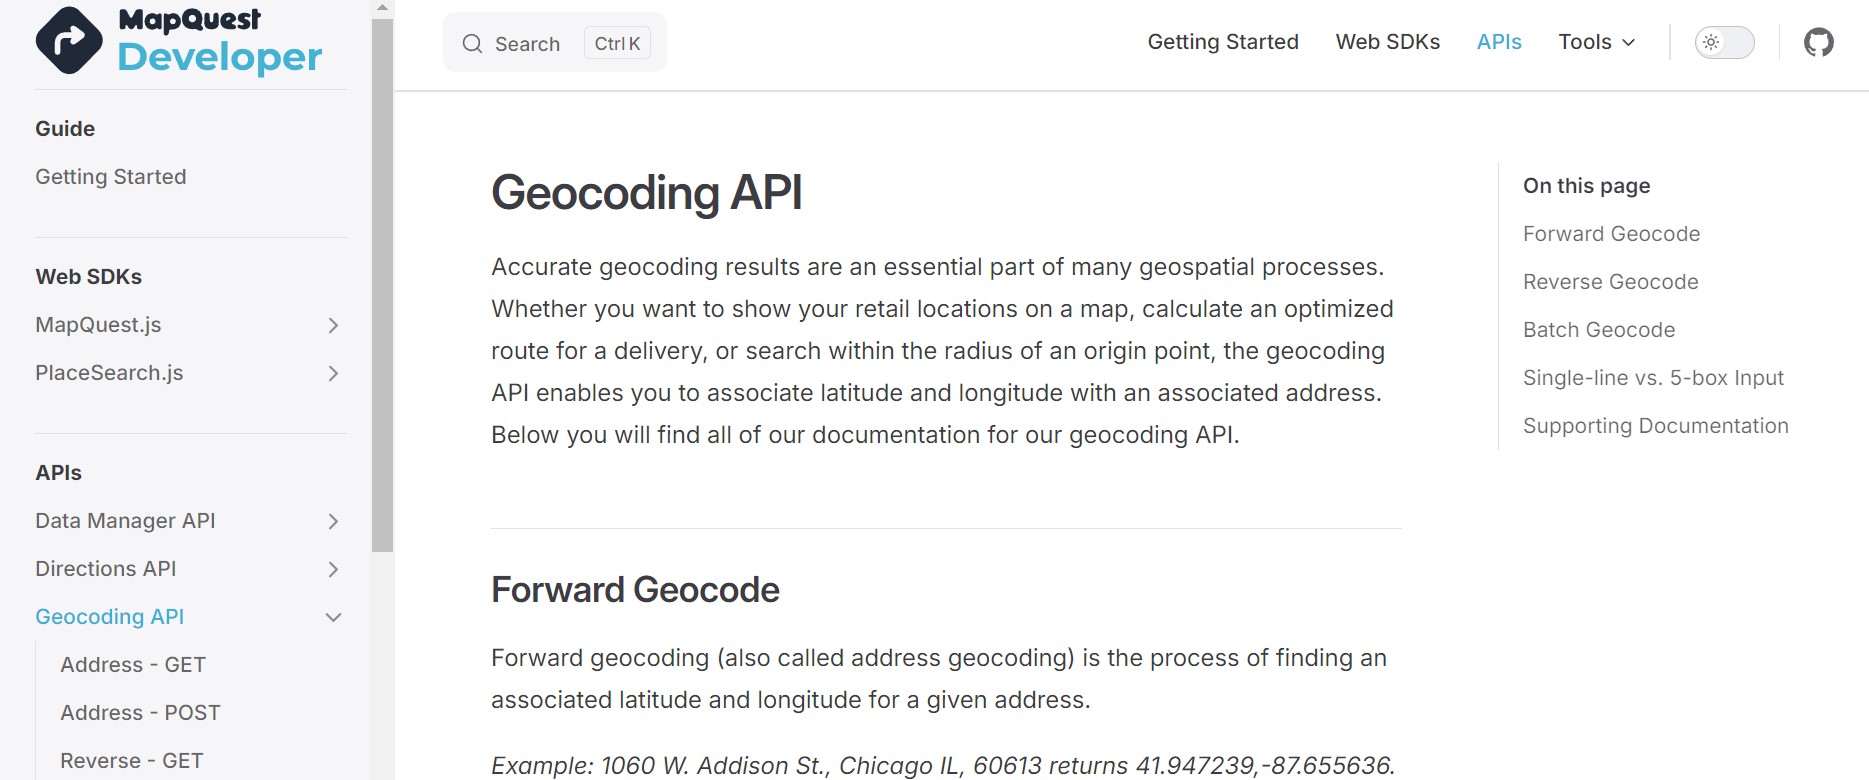This screenshot has height=780, width=1869.
Task: Click the sidebar vertical scrollbar thumb
Action: [382, 285]
